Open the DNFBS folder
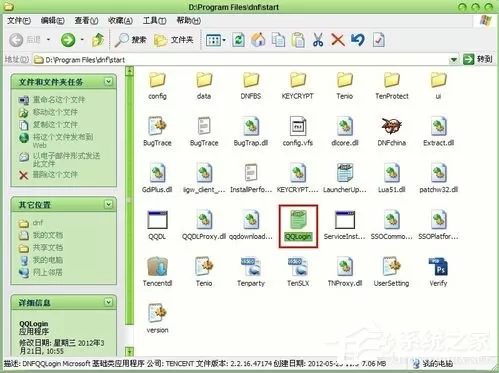This screenshot has height=373, width=499. coord(251,86)
